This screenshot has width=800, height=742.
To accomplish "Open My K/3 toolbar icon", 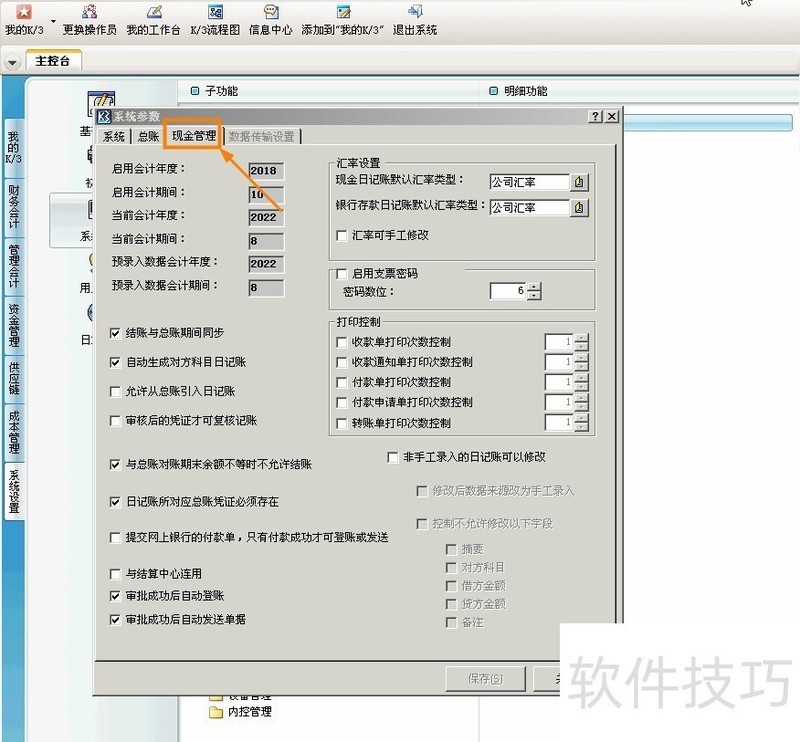I will pos(23,12).
